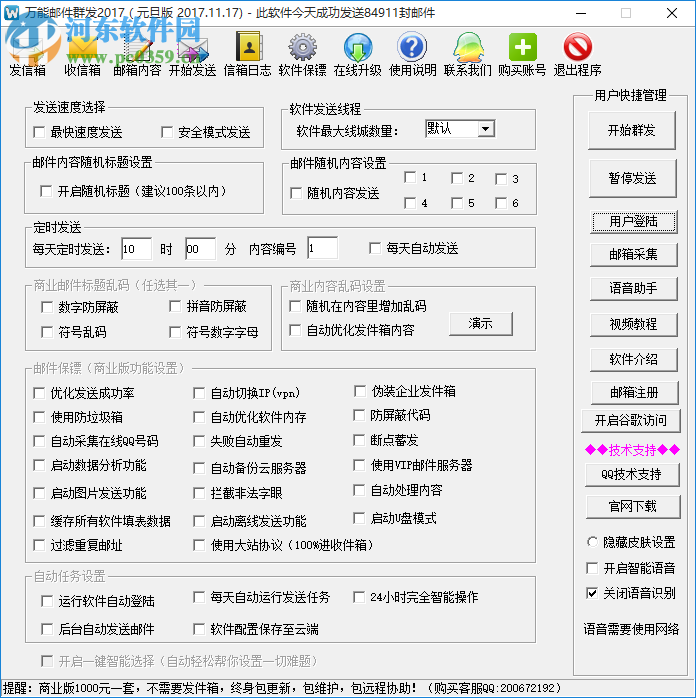Enable 开启智能语音 checkbox
Viewport: 696px width, 698px height.
click(x=592, y=568)
